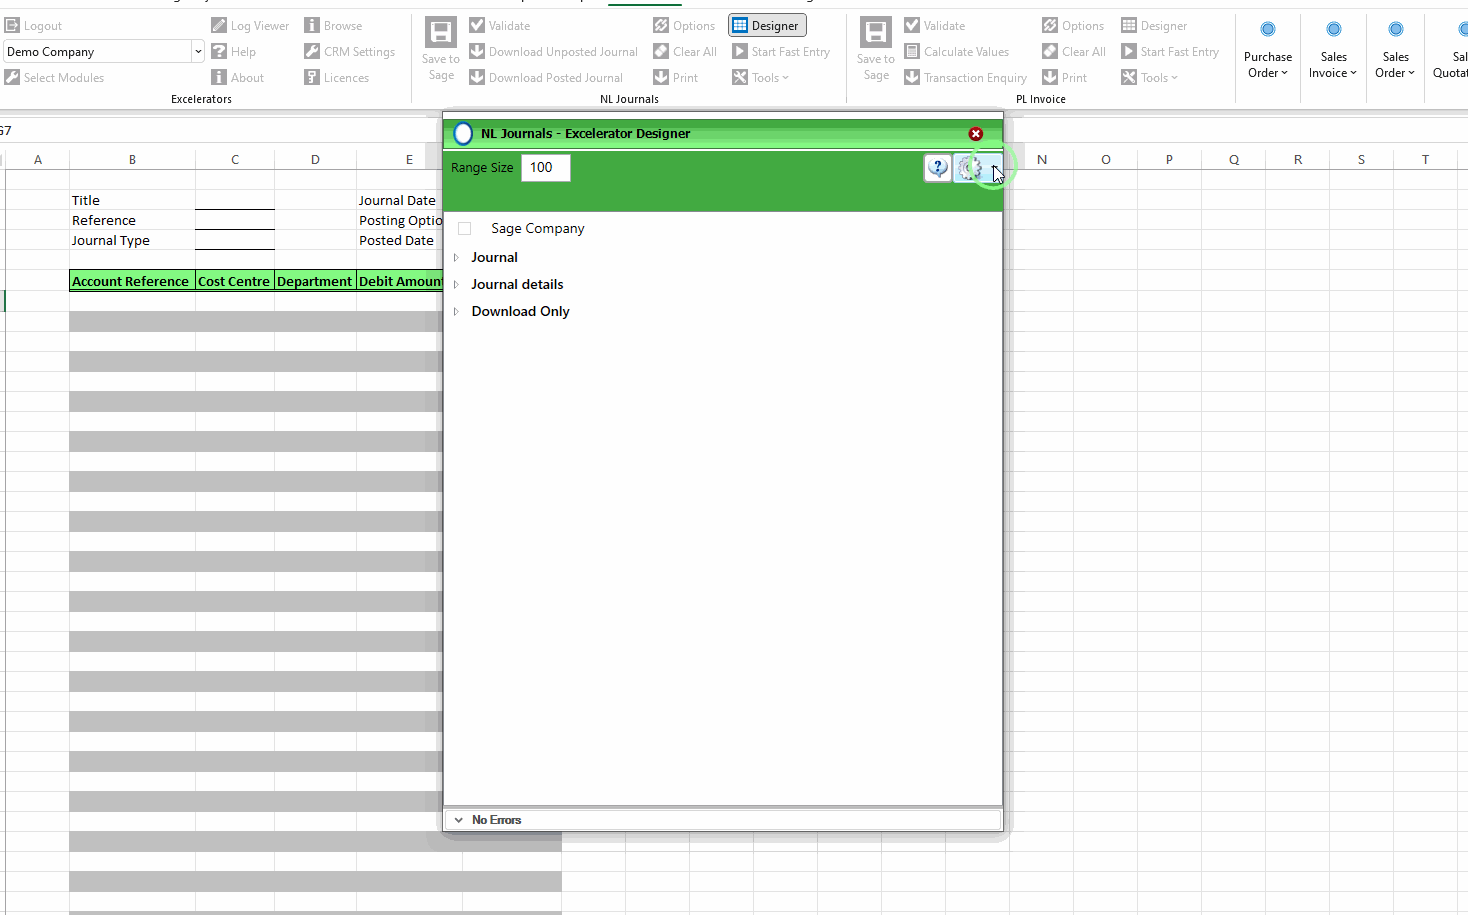Open PL Invoice Options

click(x=1073, y=26)
